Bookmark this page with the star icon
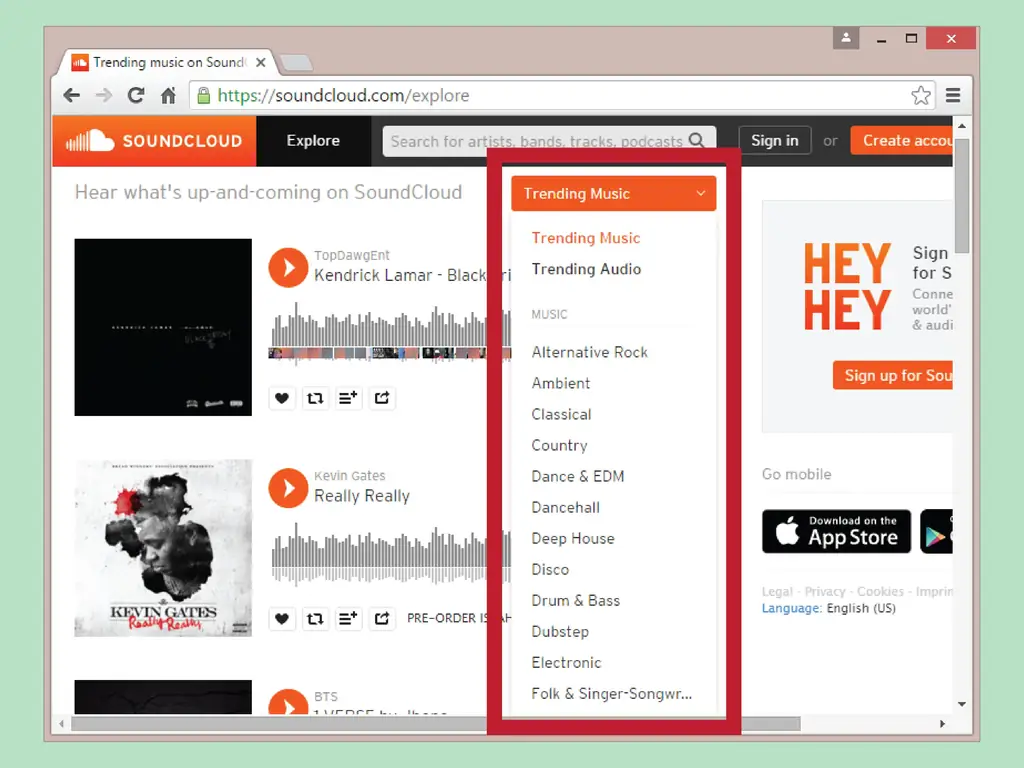The height and width of the screenshot is (768, 1024). click(x=921, y=95)
